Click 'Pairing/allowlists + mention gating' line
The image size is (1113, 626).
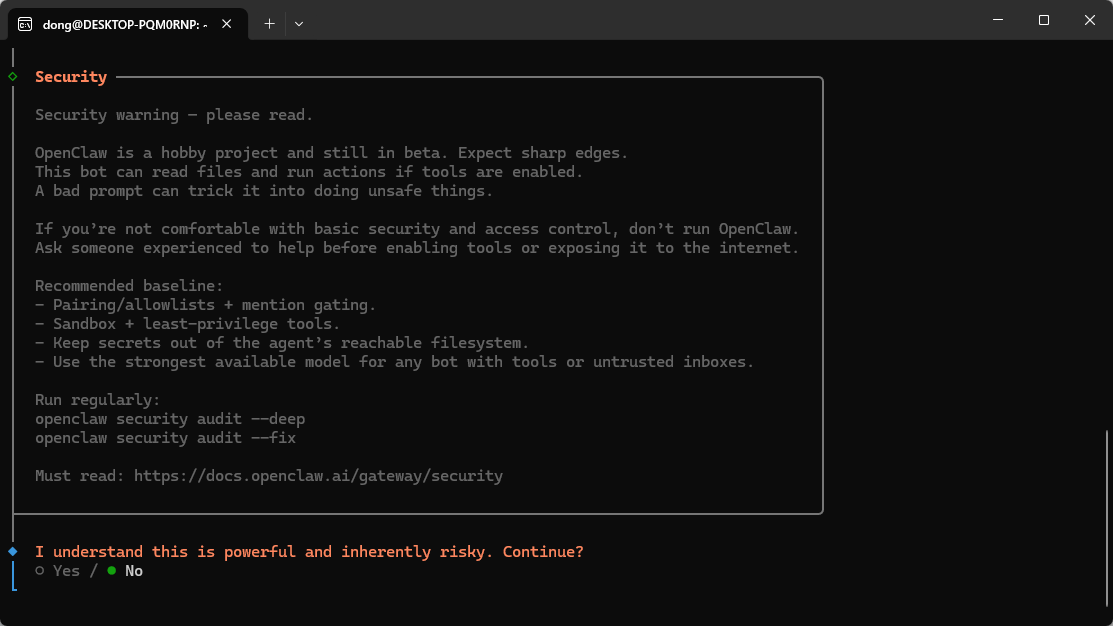(206, 305)
